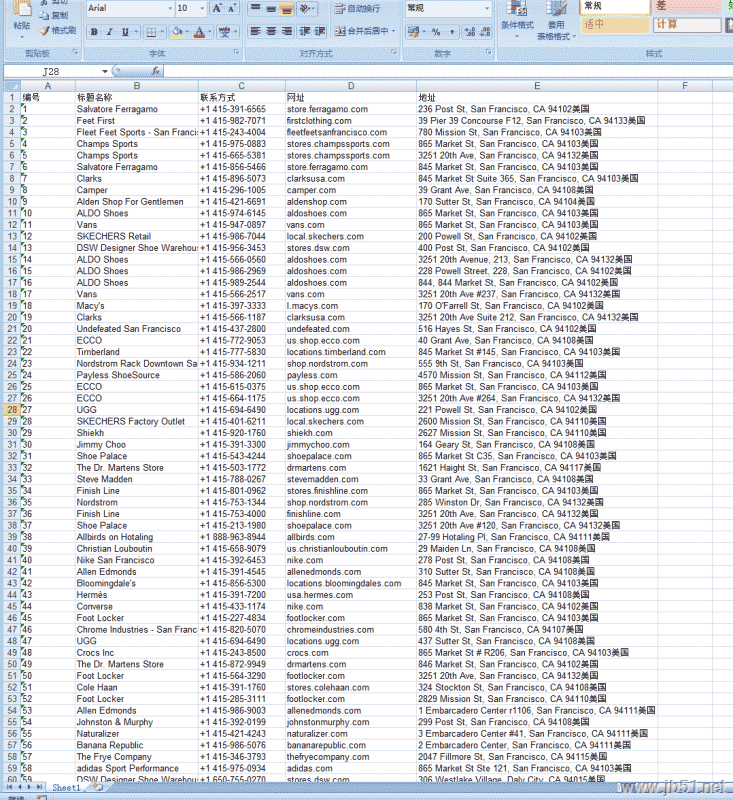Click the Insert Function fx icon
Viewport: 733px width, 800px height.
pyautogui.click(x=156, y=71)
